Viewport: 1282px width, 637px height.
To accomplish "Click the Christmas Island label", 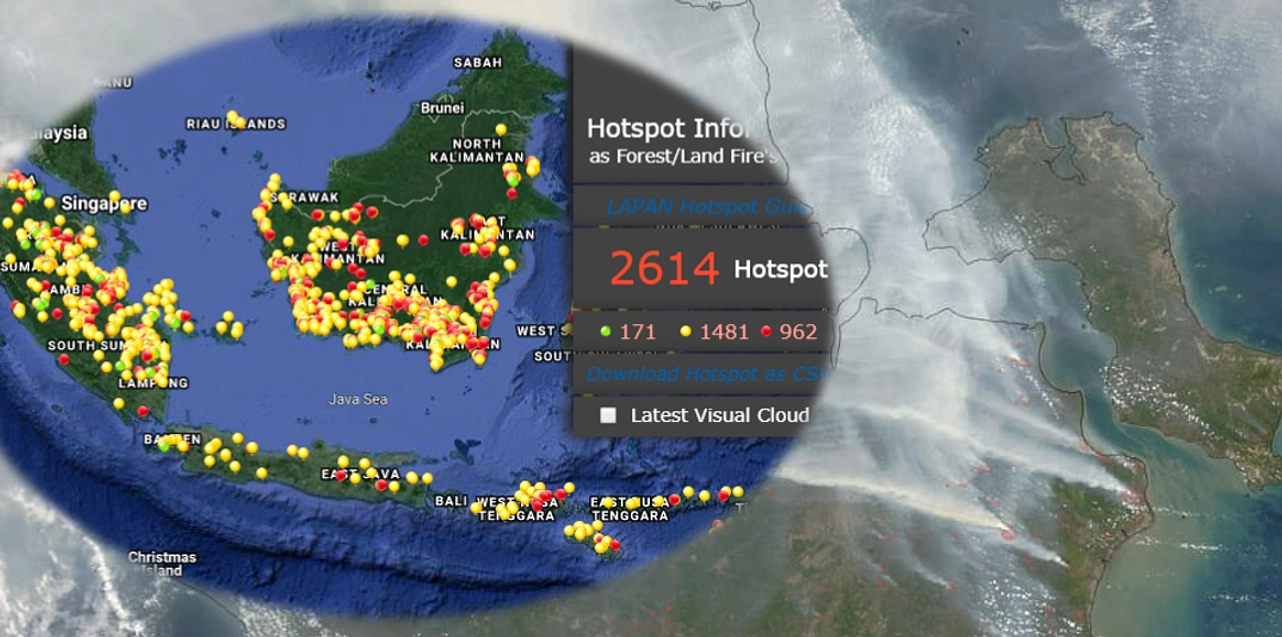I will 162,564.
